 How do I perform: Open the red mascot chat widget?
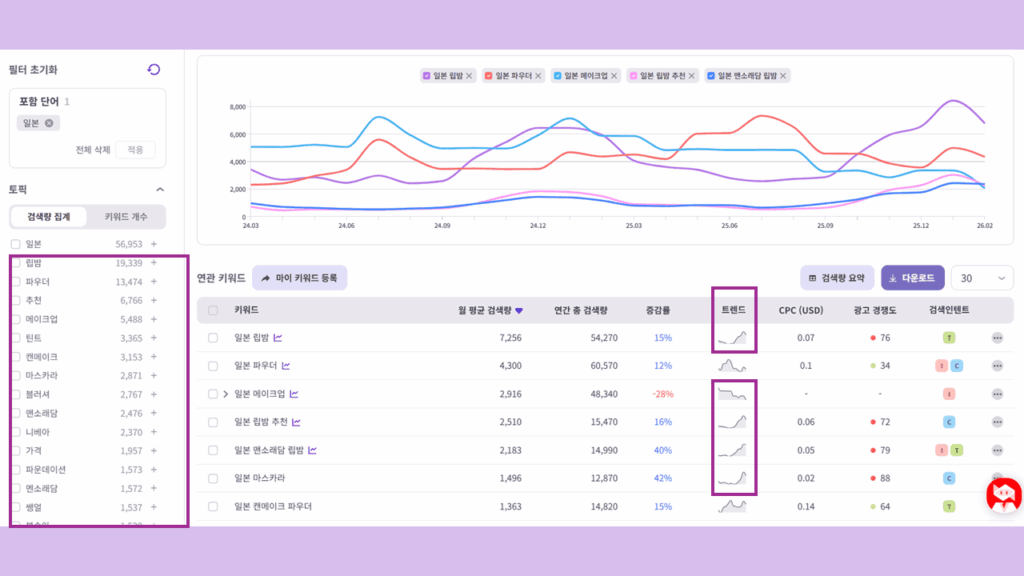pyautogui.click(x=1002, y=496)
